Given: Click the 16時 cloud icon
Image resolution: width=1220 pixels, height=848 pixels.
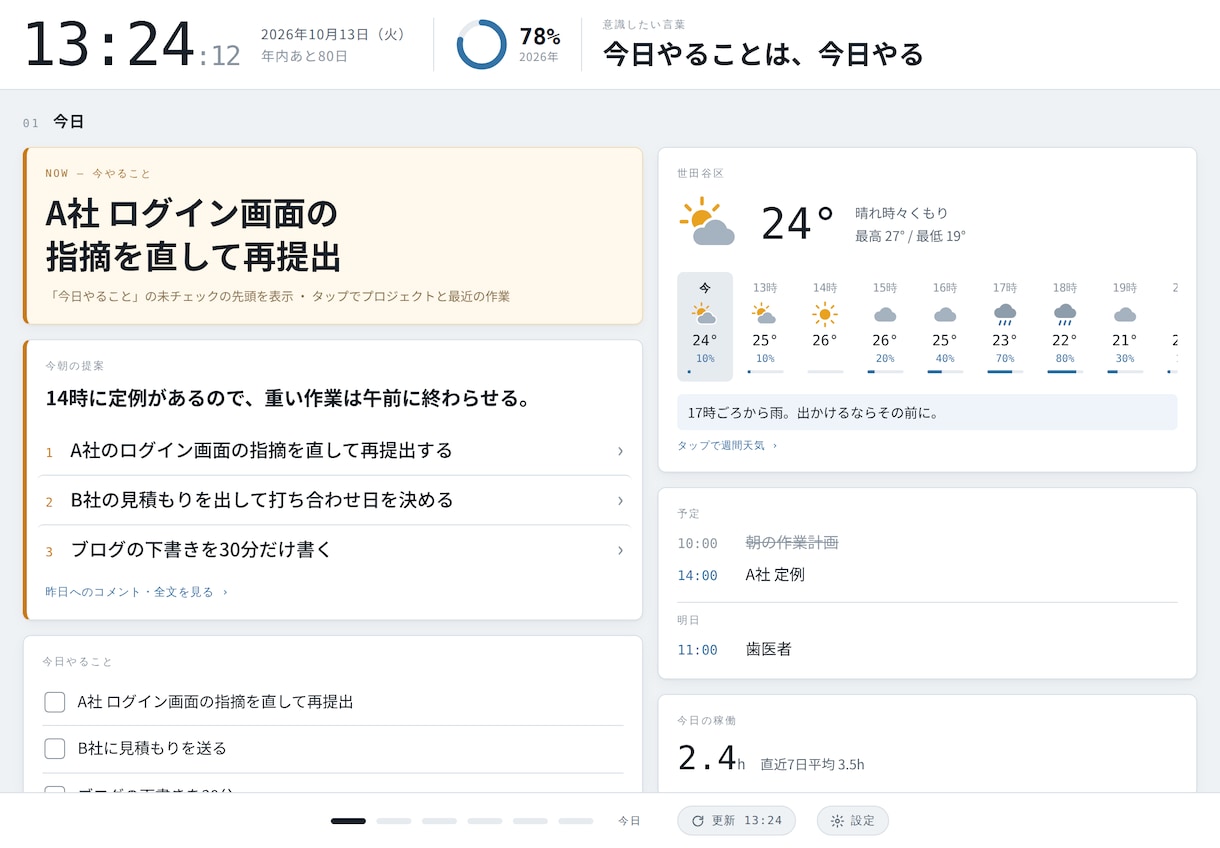Looking at the screenshot, I should pyautogui.click(x=945, y=314).
